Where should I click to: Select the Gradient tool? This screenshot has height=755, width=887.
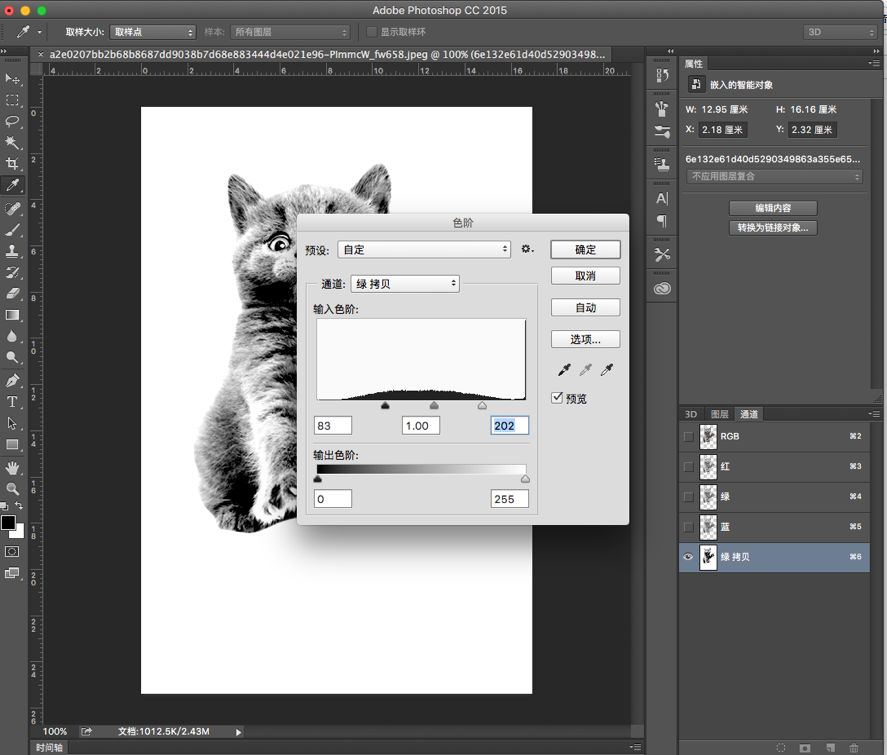[x=12, y=315]
